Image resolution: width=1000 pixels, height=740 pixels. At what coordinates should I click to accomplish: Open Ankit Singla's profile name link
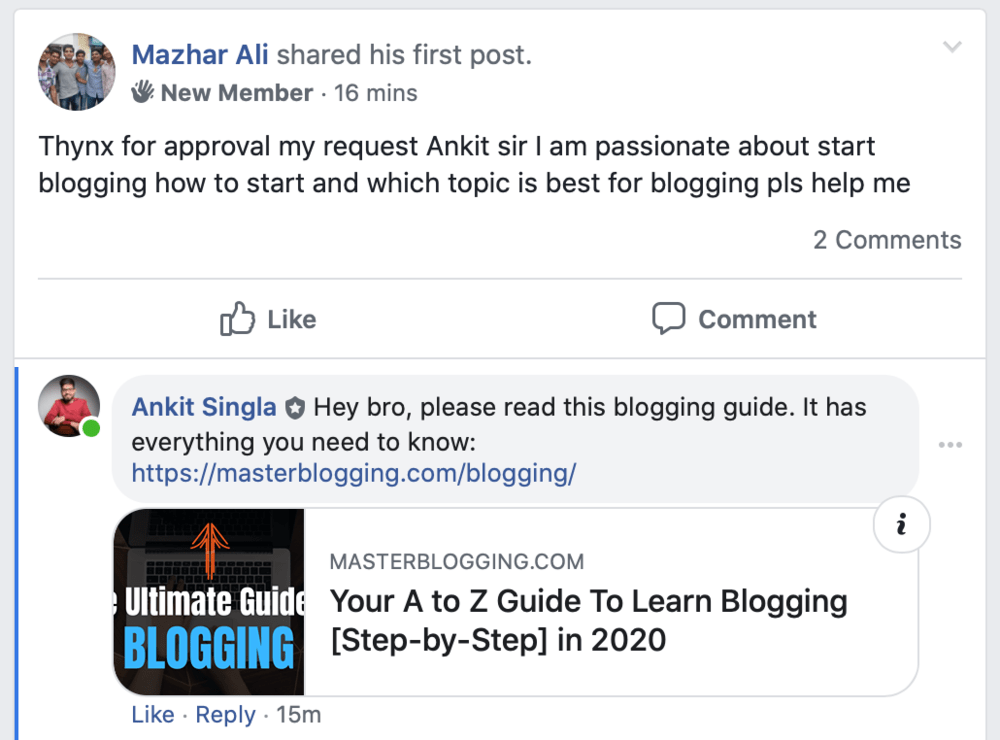(x=203, y=406)
